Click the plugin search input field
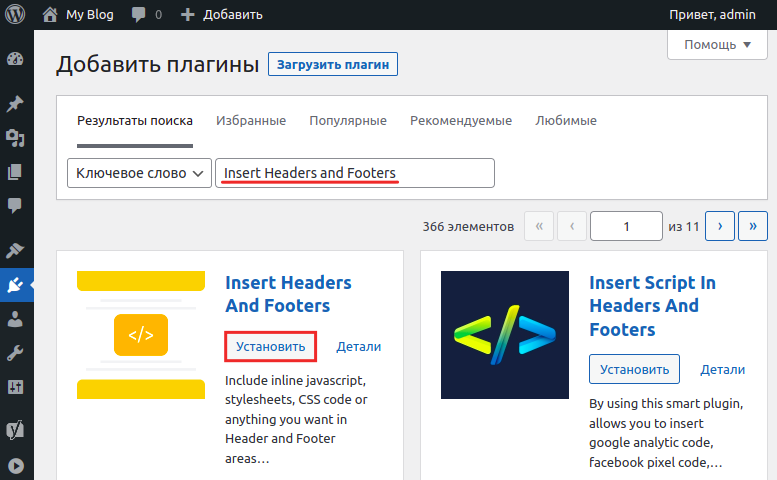 tap(355, 173)
